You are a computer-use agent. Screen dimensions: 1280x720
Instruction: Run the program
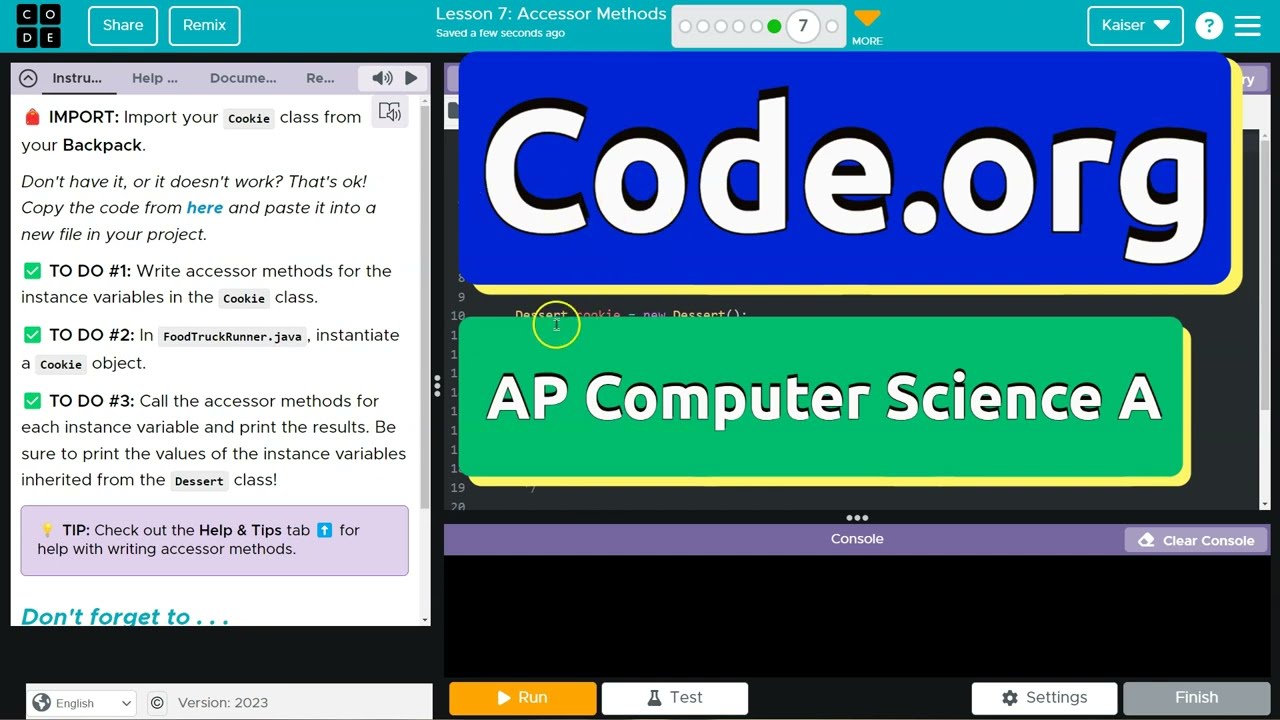click(523, 698)
